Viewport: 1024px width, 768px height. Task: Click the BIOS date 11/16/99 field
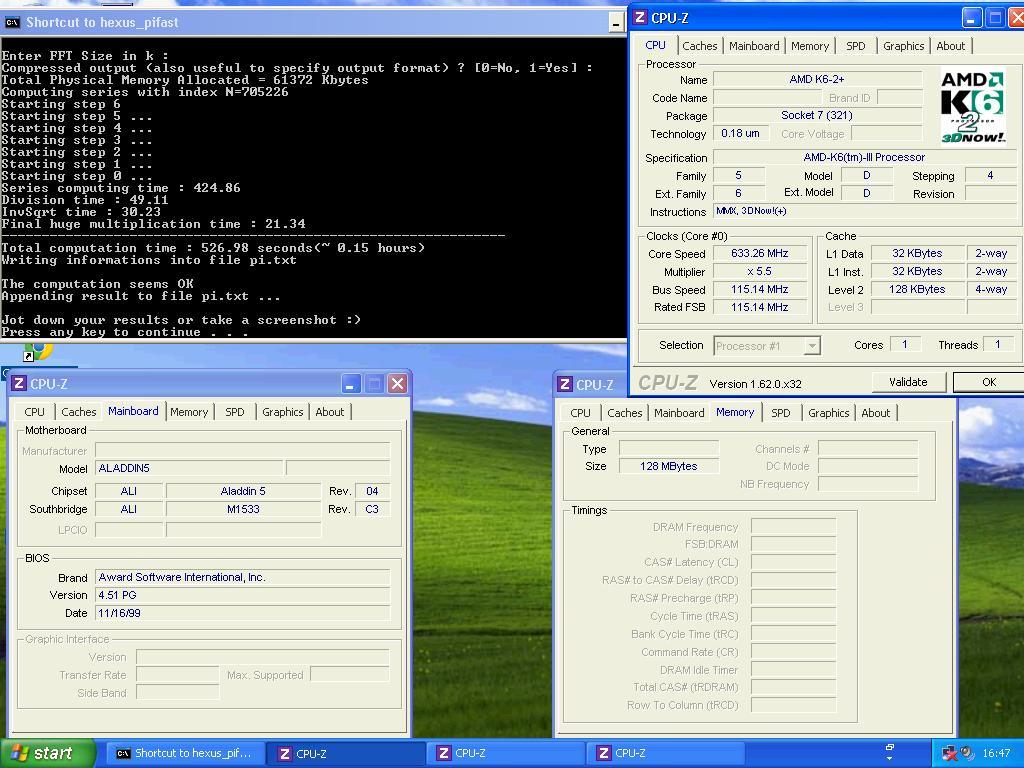[242, 613]
